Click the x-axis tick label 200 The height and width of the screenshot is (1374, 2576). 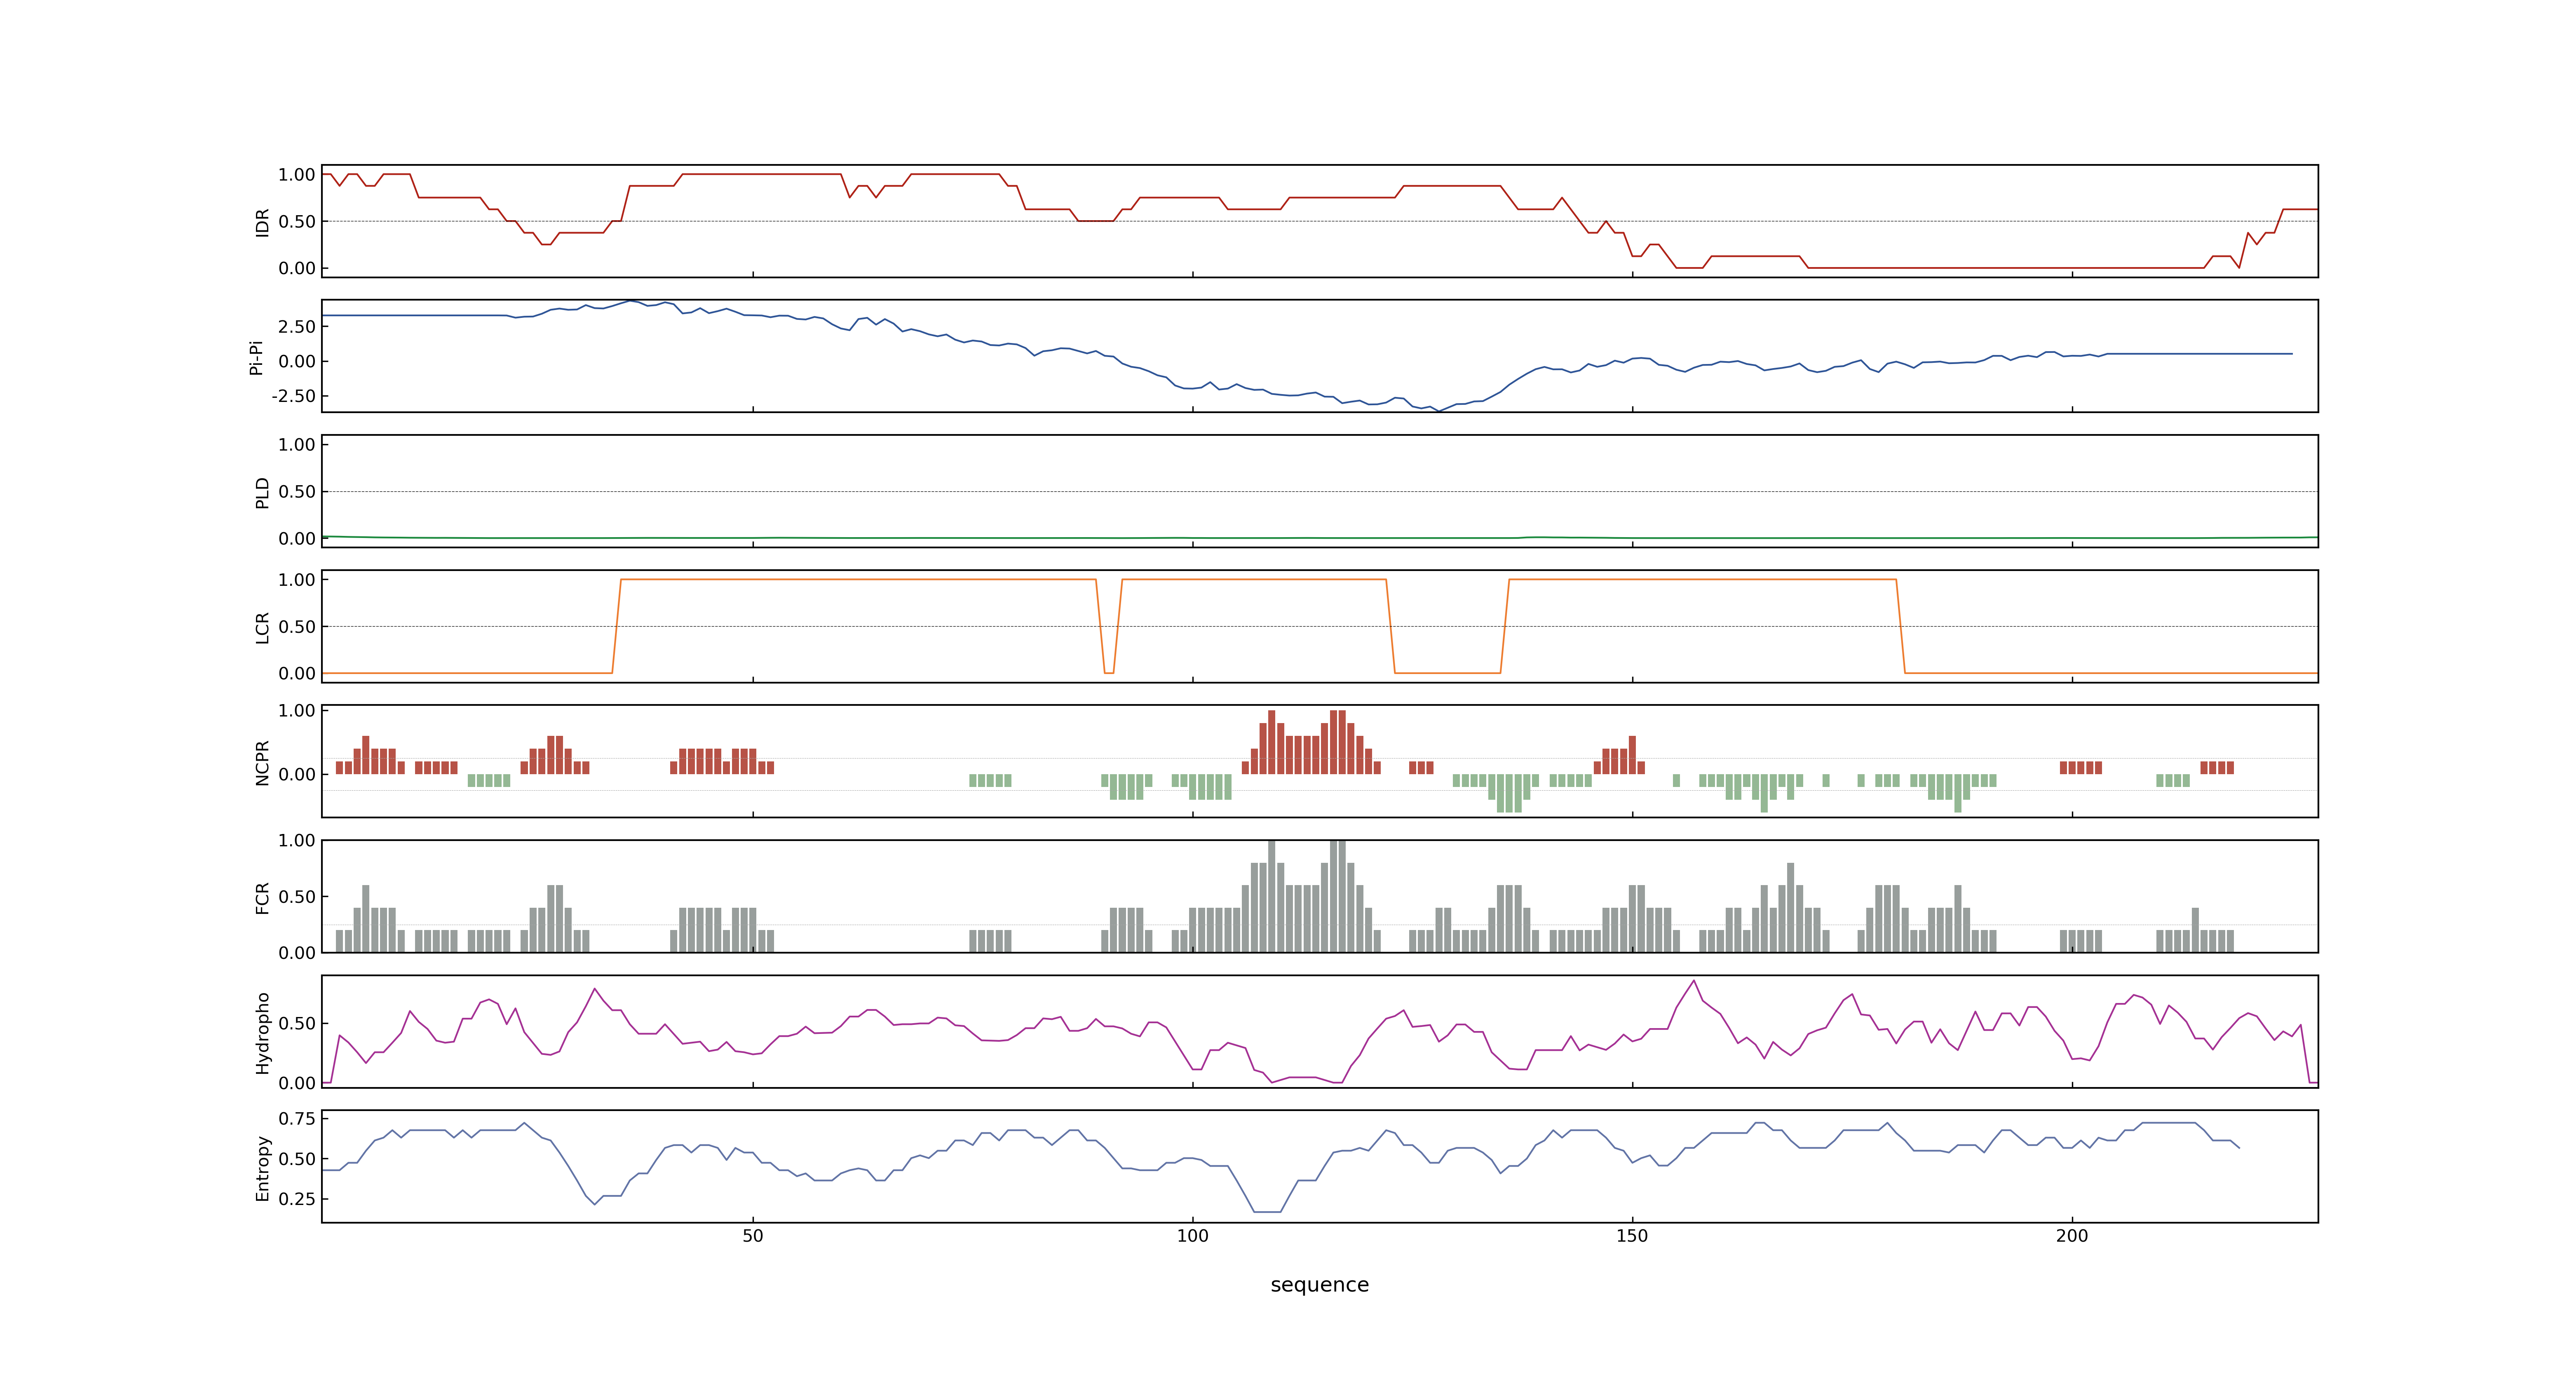point(2072,1236)
